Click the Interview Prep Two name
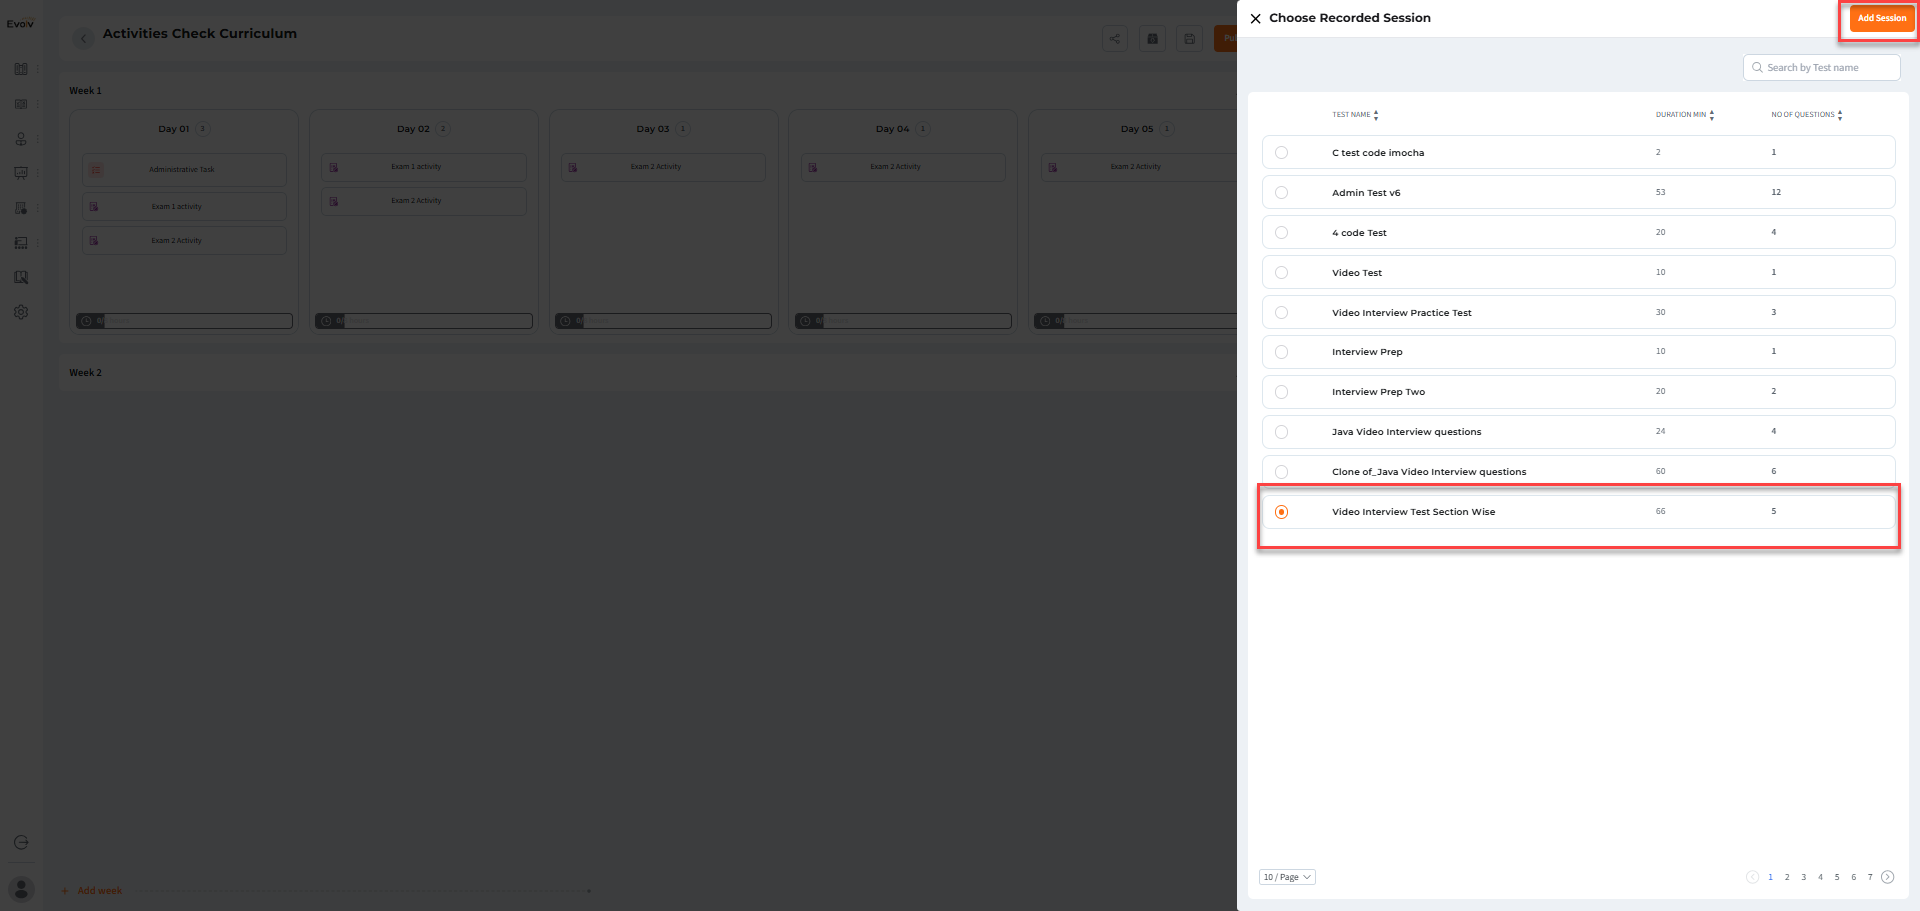Image resolution: width=1920 pixels, height=911 pixels. 1379,392
